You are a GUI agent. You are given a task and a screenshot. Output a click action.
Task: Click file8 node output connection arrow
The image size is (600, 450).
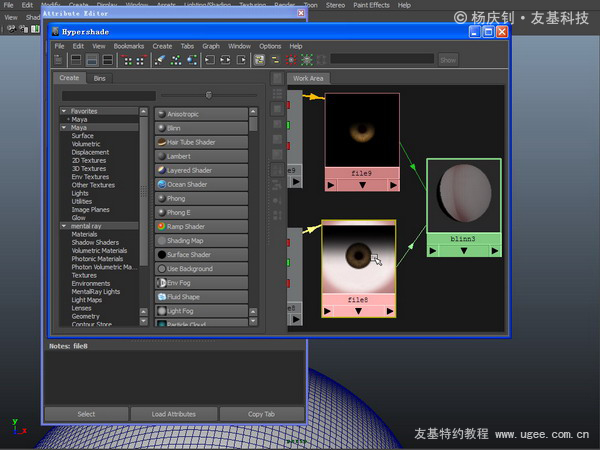[x=390, y=311]
